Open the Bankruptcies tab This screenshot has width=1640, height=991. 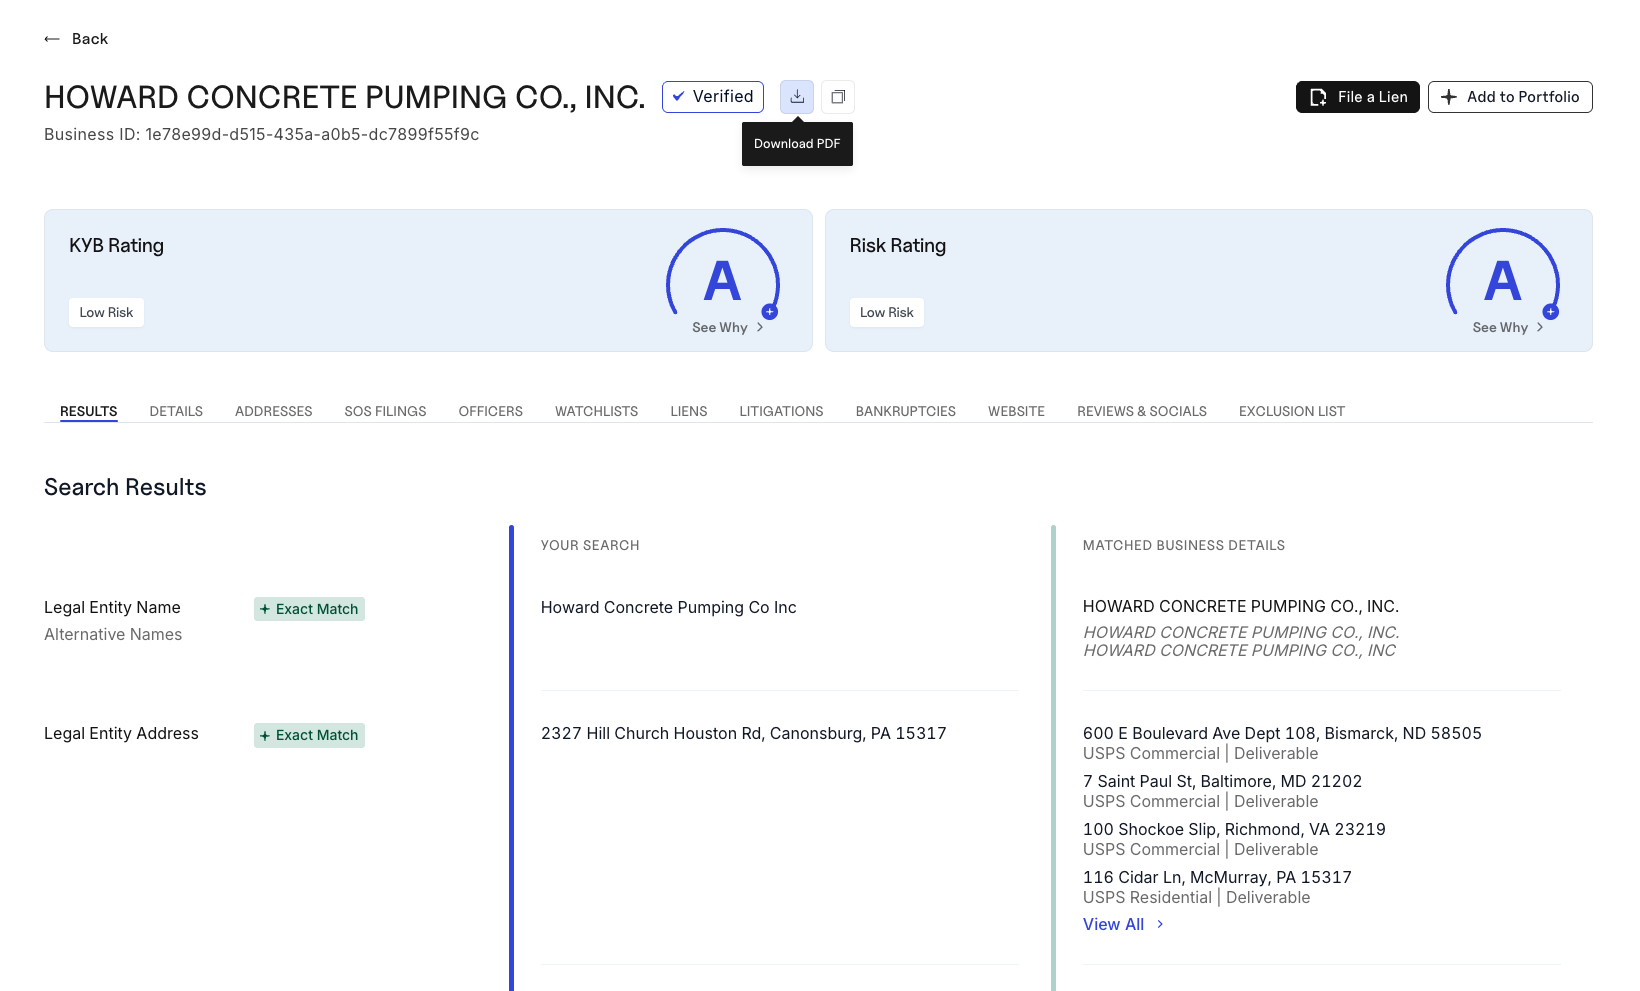pyautogui.click(x=906, y=411)
